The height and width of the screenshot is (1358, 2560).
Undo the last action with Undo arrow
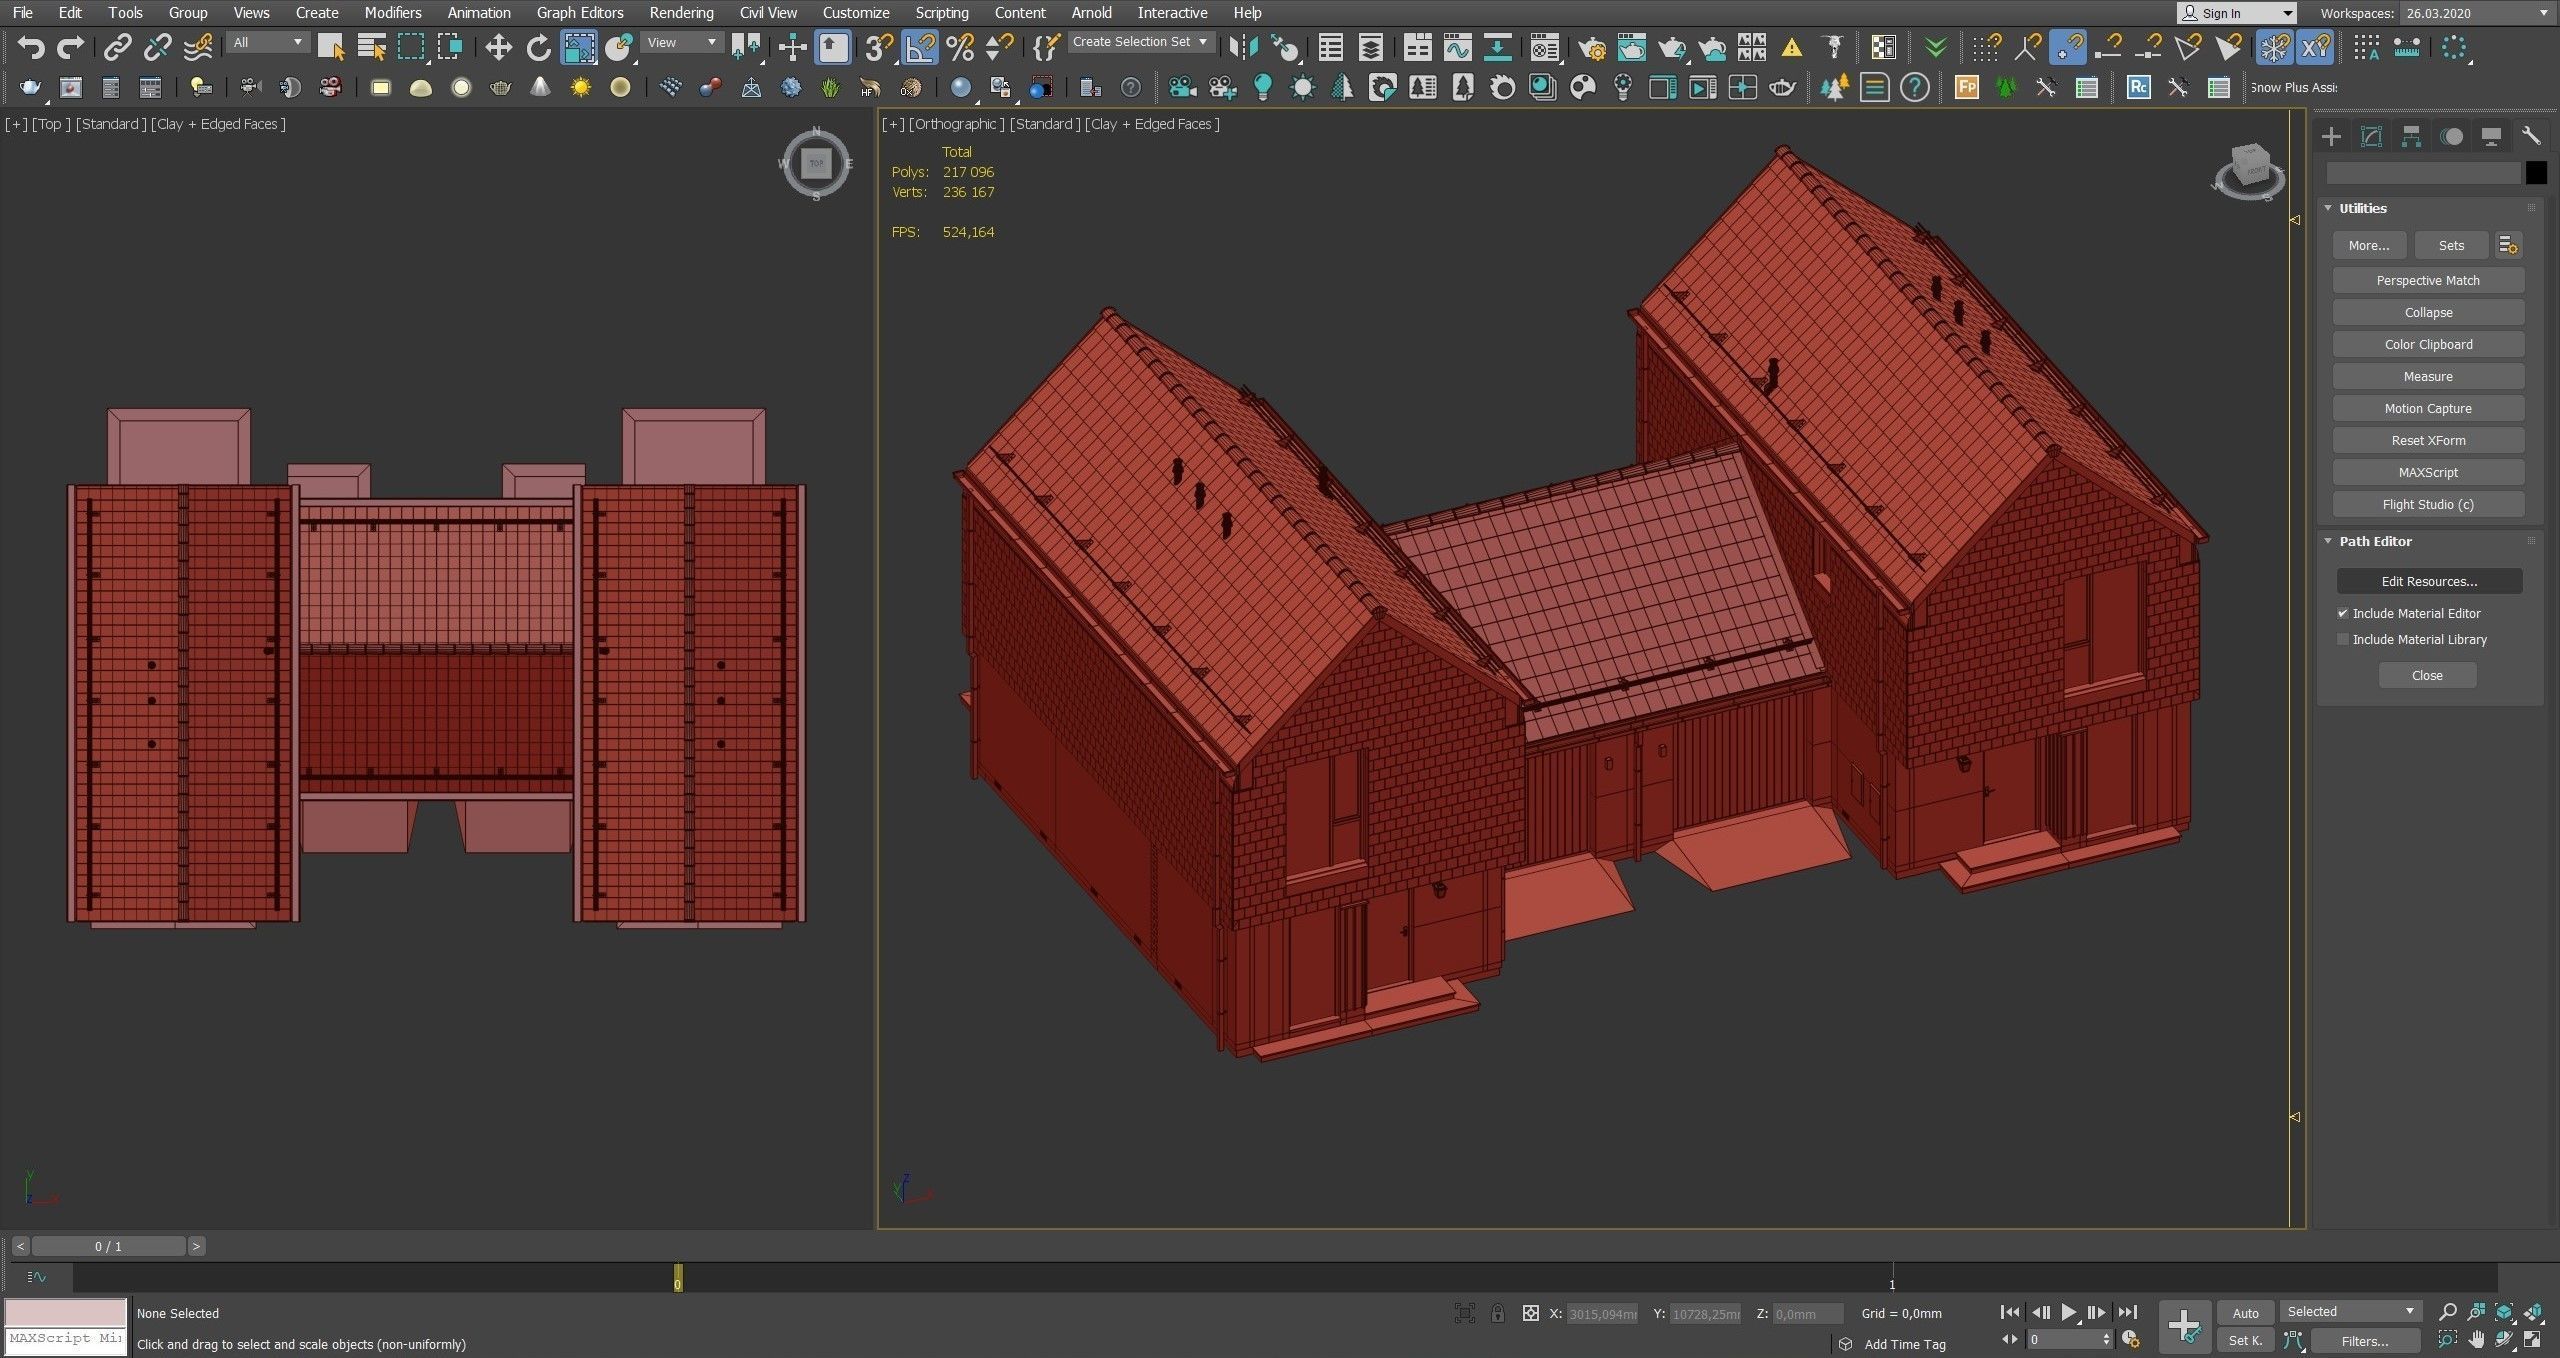coord(31,47)
